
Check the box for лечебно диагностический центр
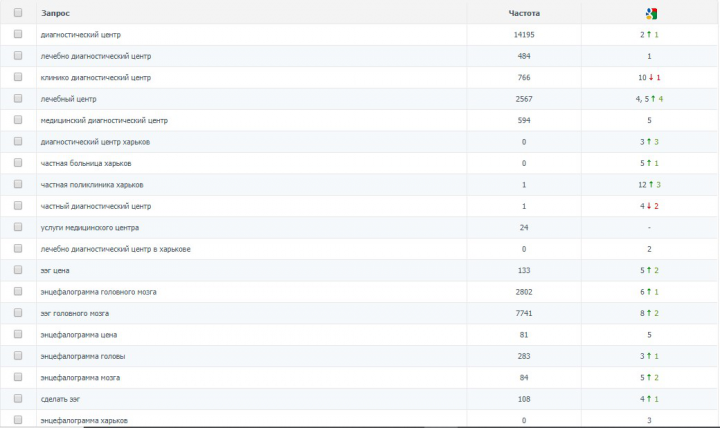[18, 56]
